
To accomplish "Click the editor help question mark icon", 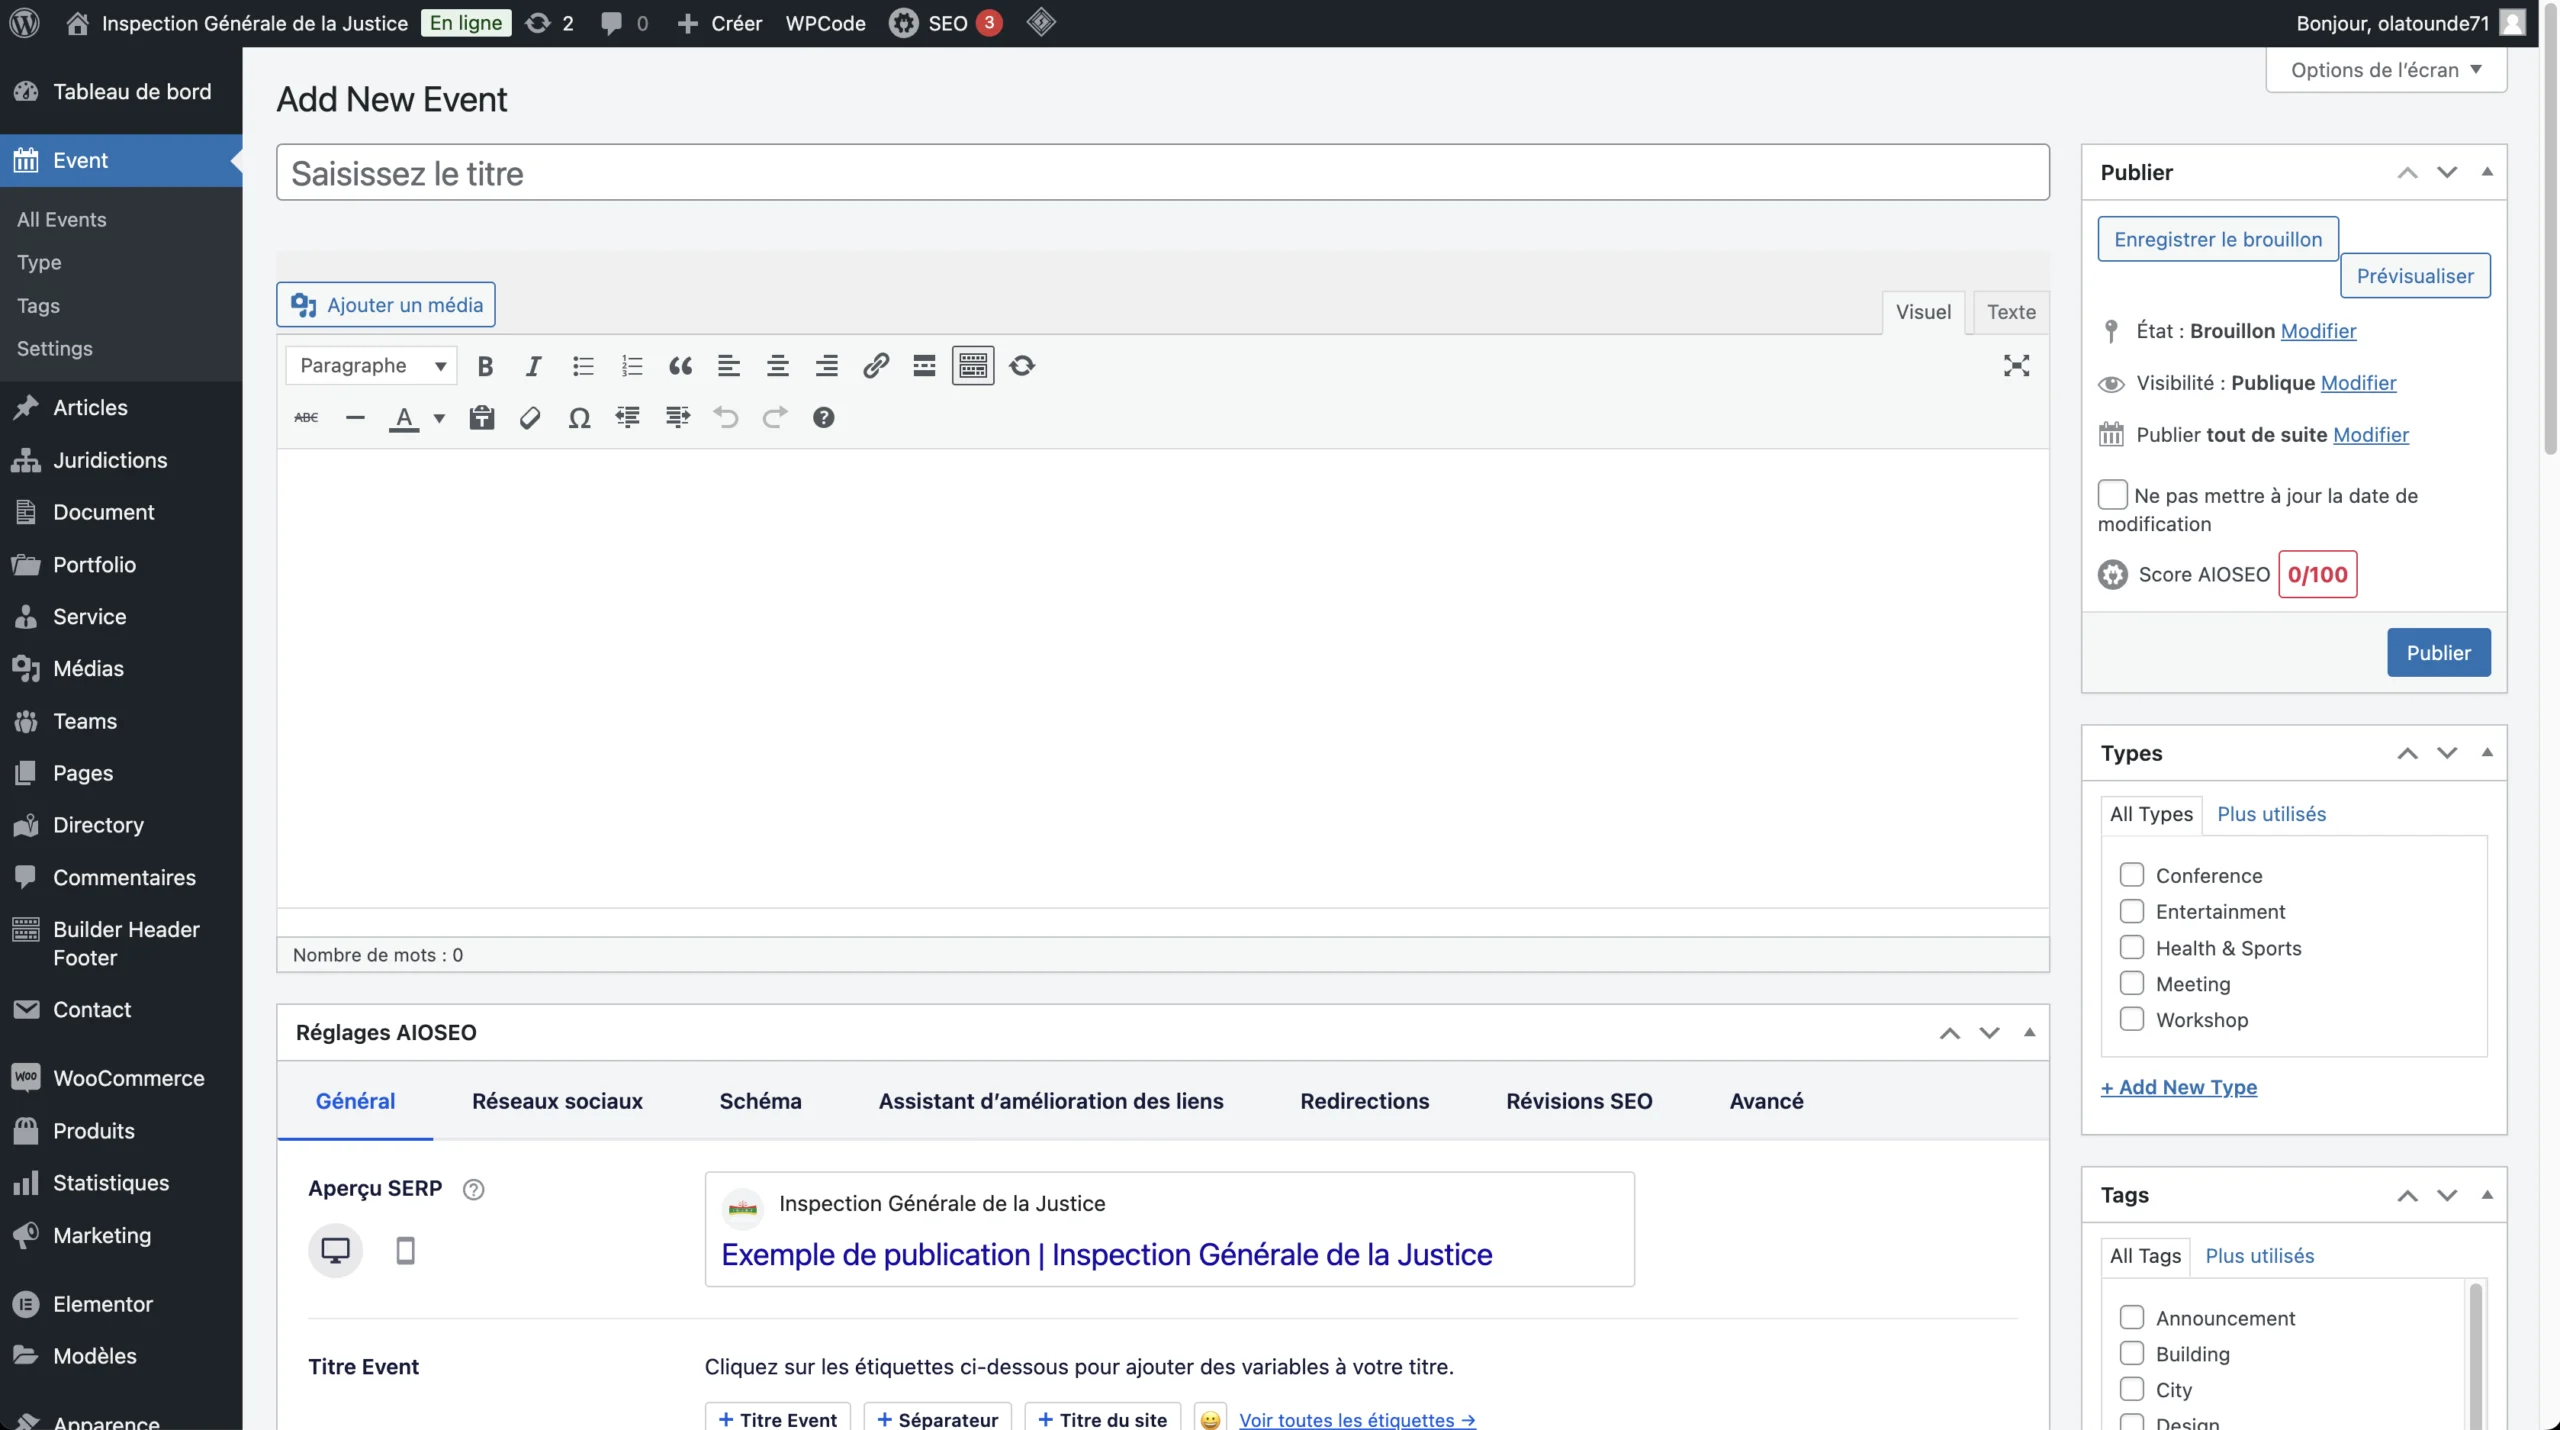I will tap(823, 418).
